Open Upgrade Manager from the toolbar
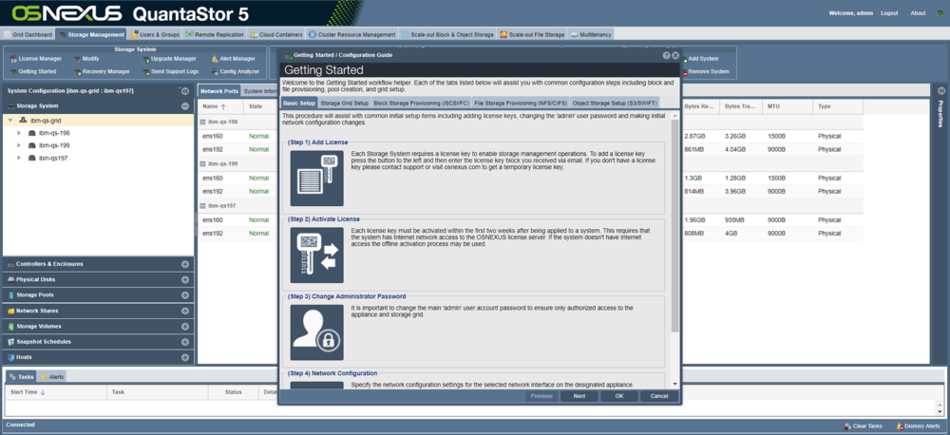 pyautogui.click(x=170, y=59)
